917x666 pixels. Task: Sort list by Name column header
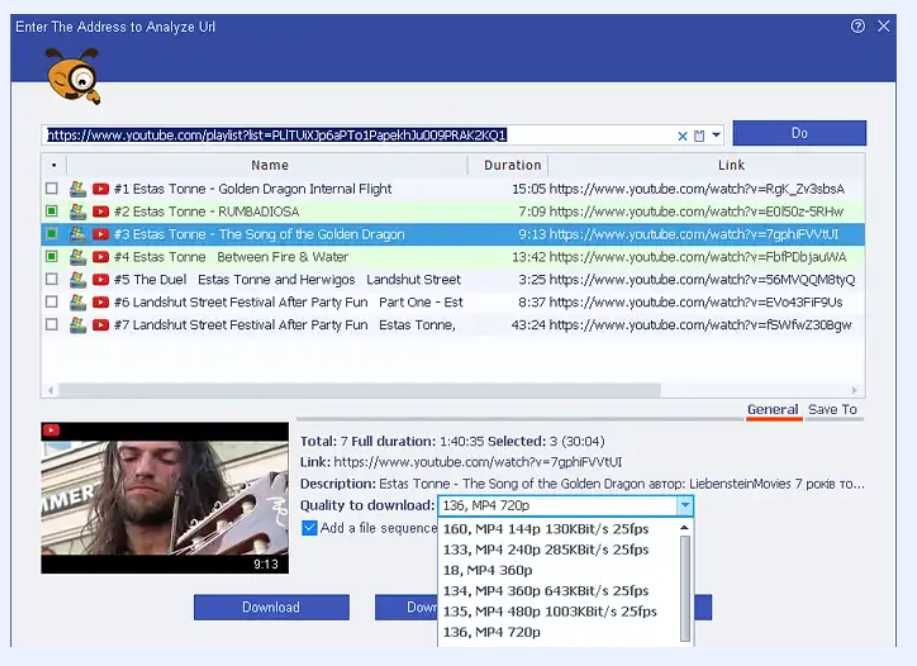[270, 165]
